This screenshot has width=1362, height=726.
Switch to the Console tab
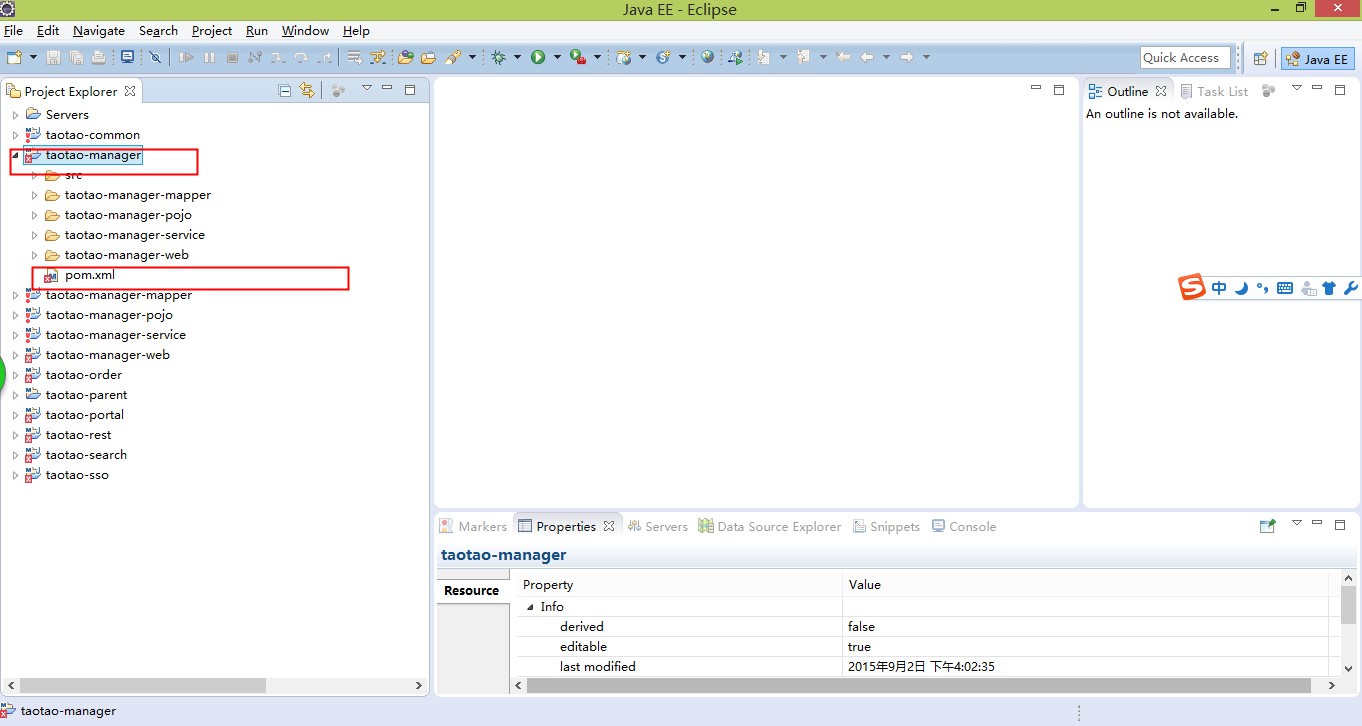(x=964, y=526)
